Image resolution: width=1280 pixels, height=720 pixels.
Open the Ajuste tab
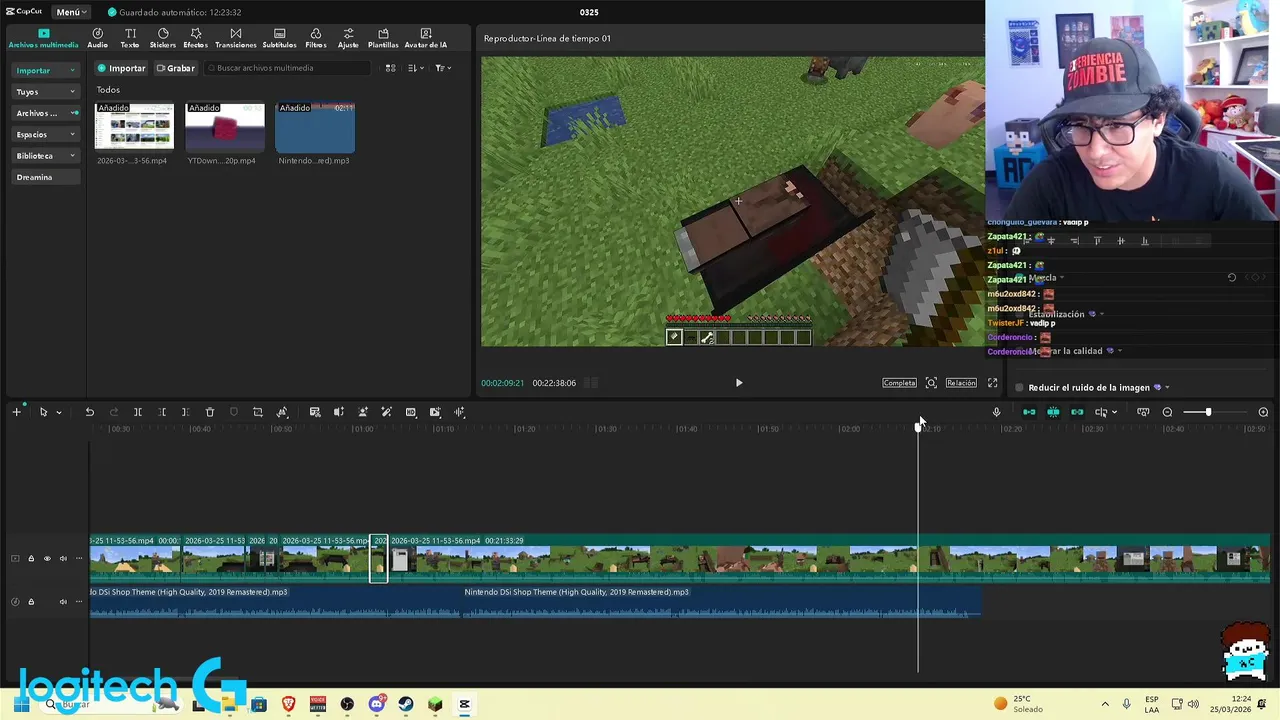pyautogui.click(x=348, y=38)
